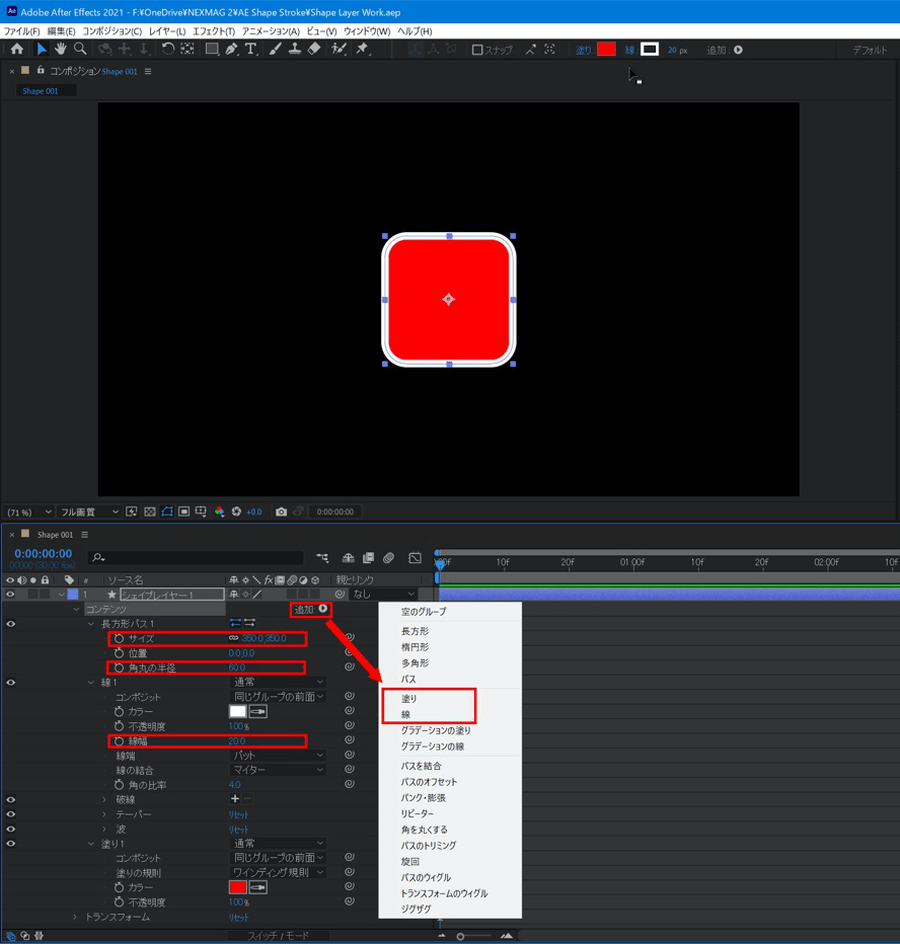Open the エフェクト(T) menu
Image resolution: width=900 pixels, height=944 pixels.
click(213, 32)
